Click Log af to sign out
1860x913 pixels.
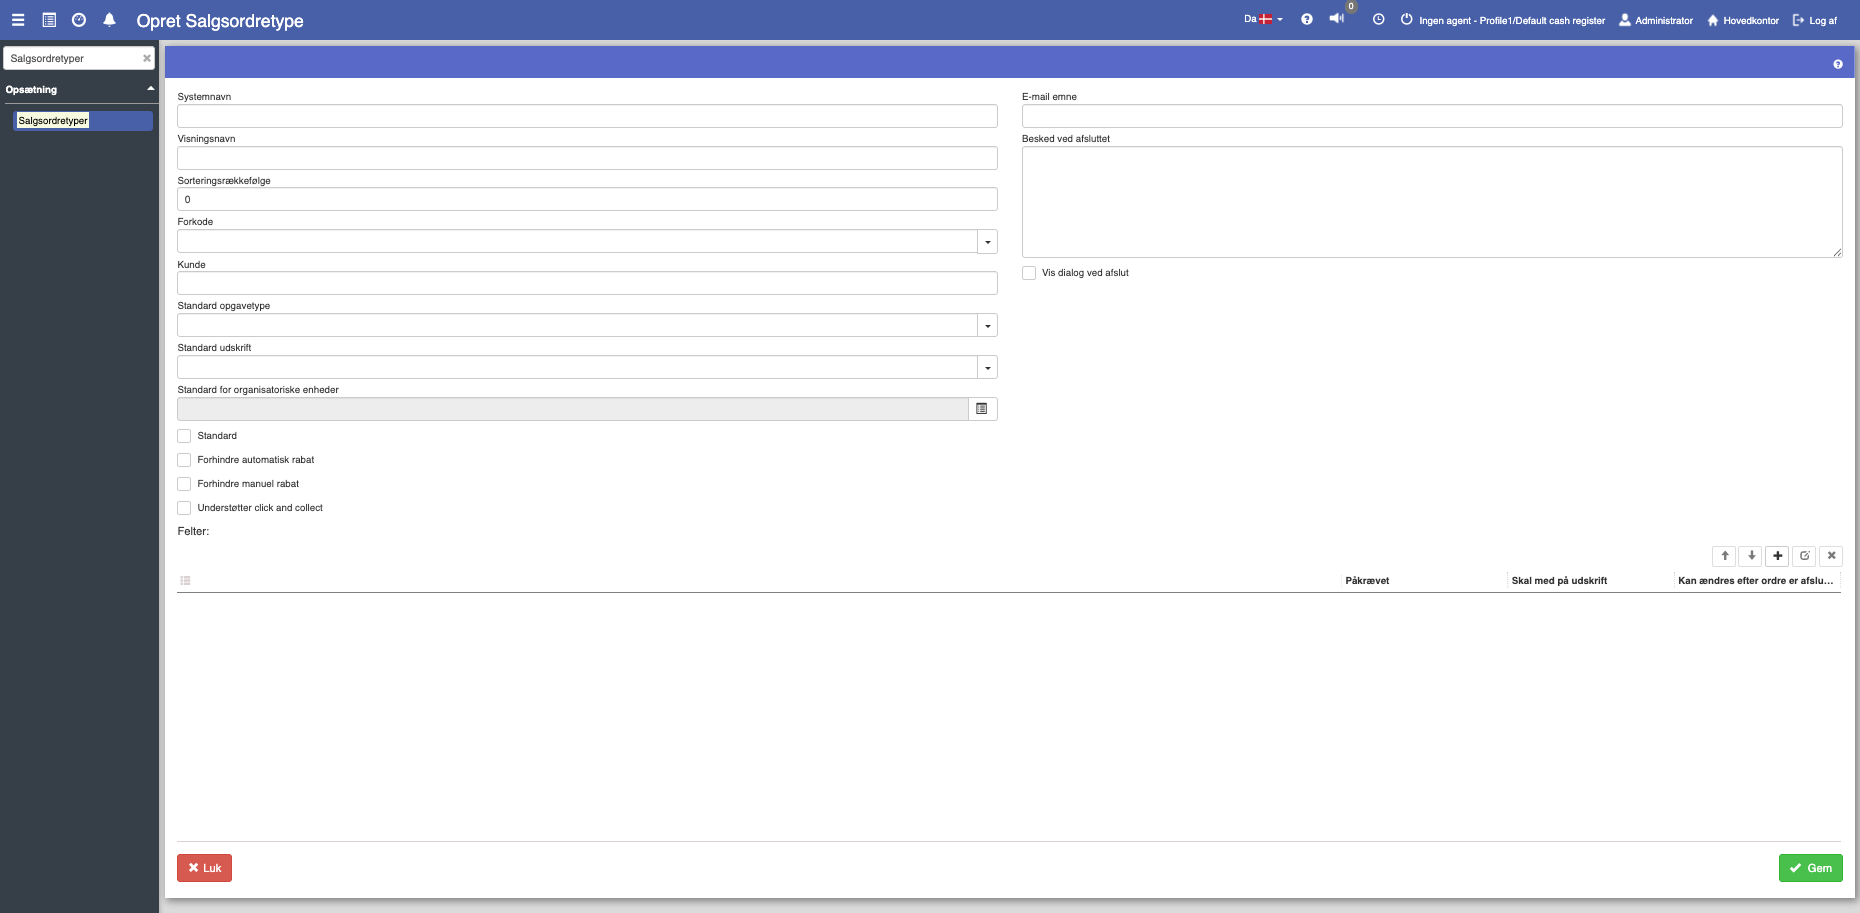(1815, 20)
